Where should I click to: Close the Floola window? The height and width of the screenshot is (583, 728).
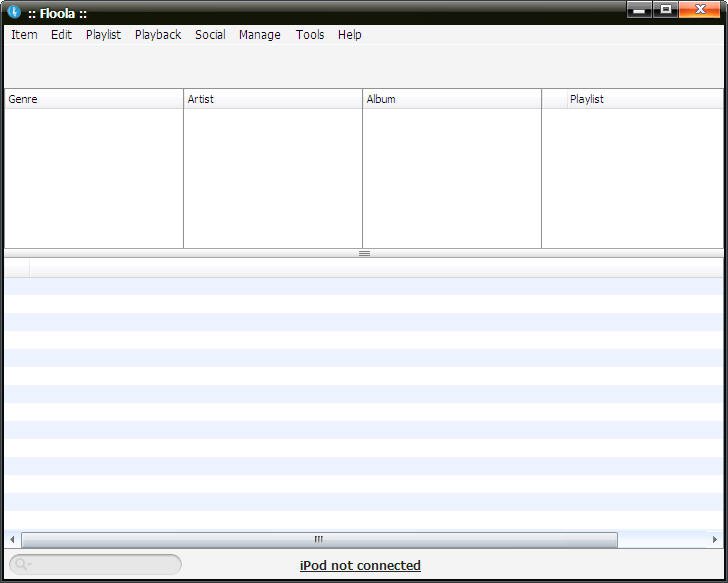click(x=700, y=10)
